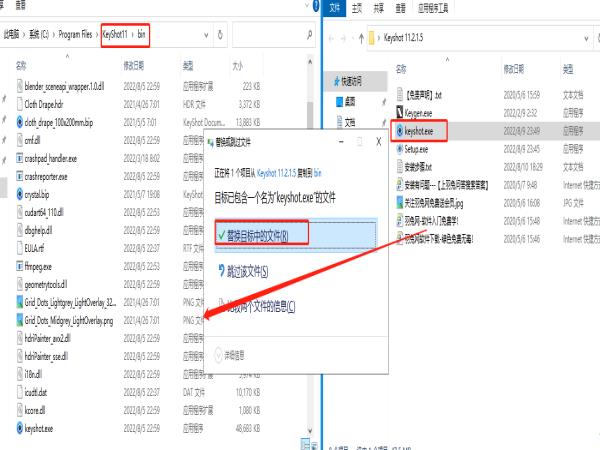Viewport: 600px width, 450px height.
Task: Click the crashreporter.exe file icon
Action: pyautogui.click(x=20, y=176)
